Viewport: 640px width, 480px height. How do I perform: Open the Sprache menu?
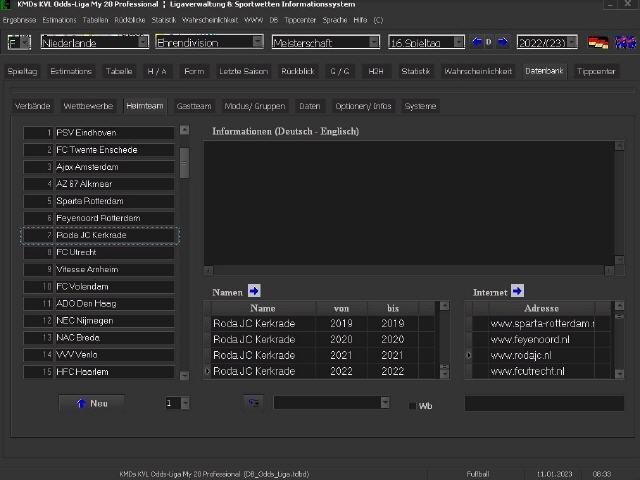tap(335, 20)
